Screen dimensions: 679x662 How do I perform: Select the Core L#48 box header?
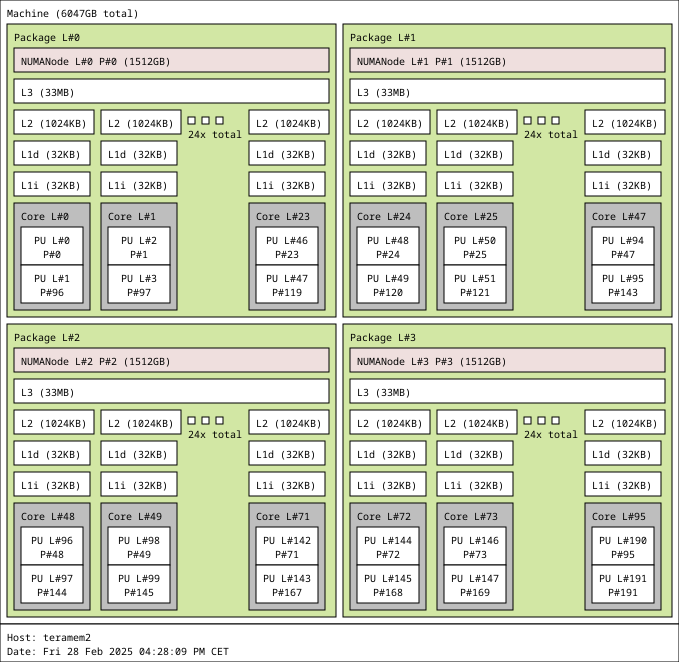pos(48,516)
